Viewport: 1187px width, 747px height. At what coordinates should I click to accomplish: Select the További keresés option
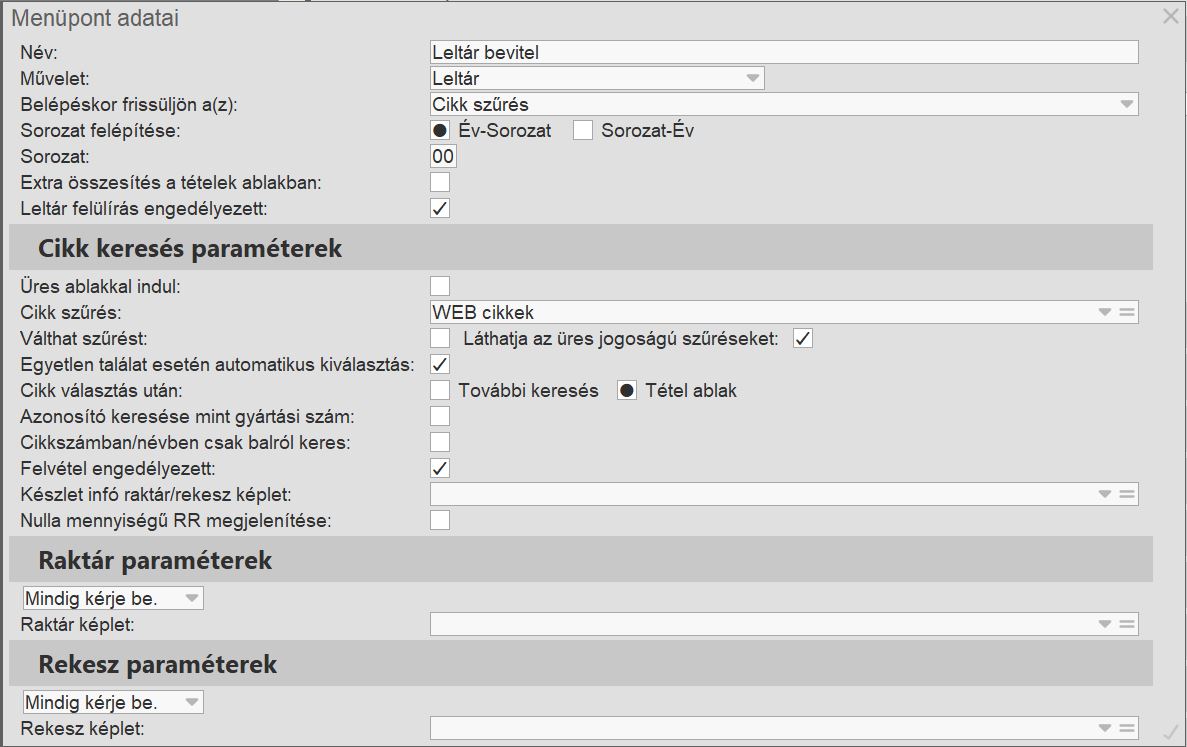point(440,390)
